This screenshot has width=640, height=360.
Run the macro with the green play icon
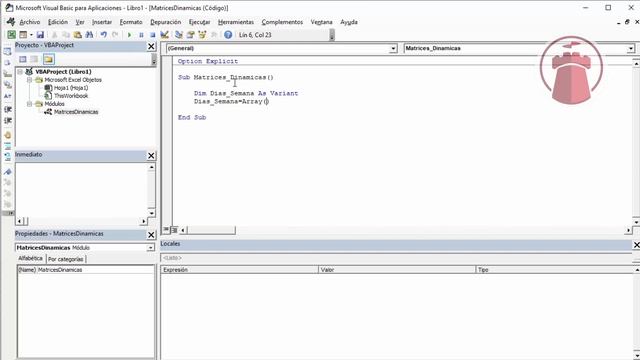[x=129, y=35]
